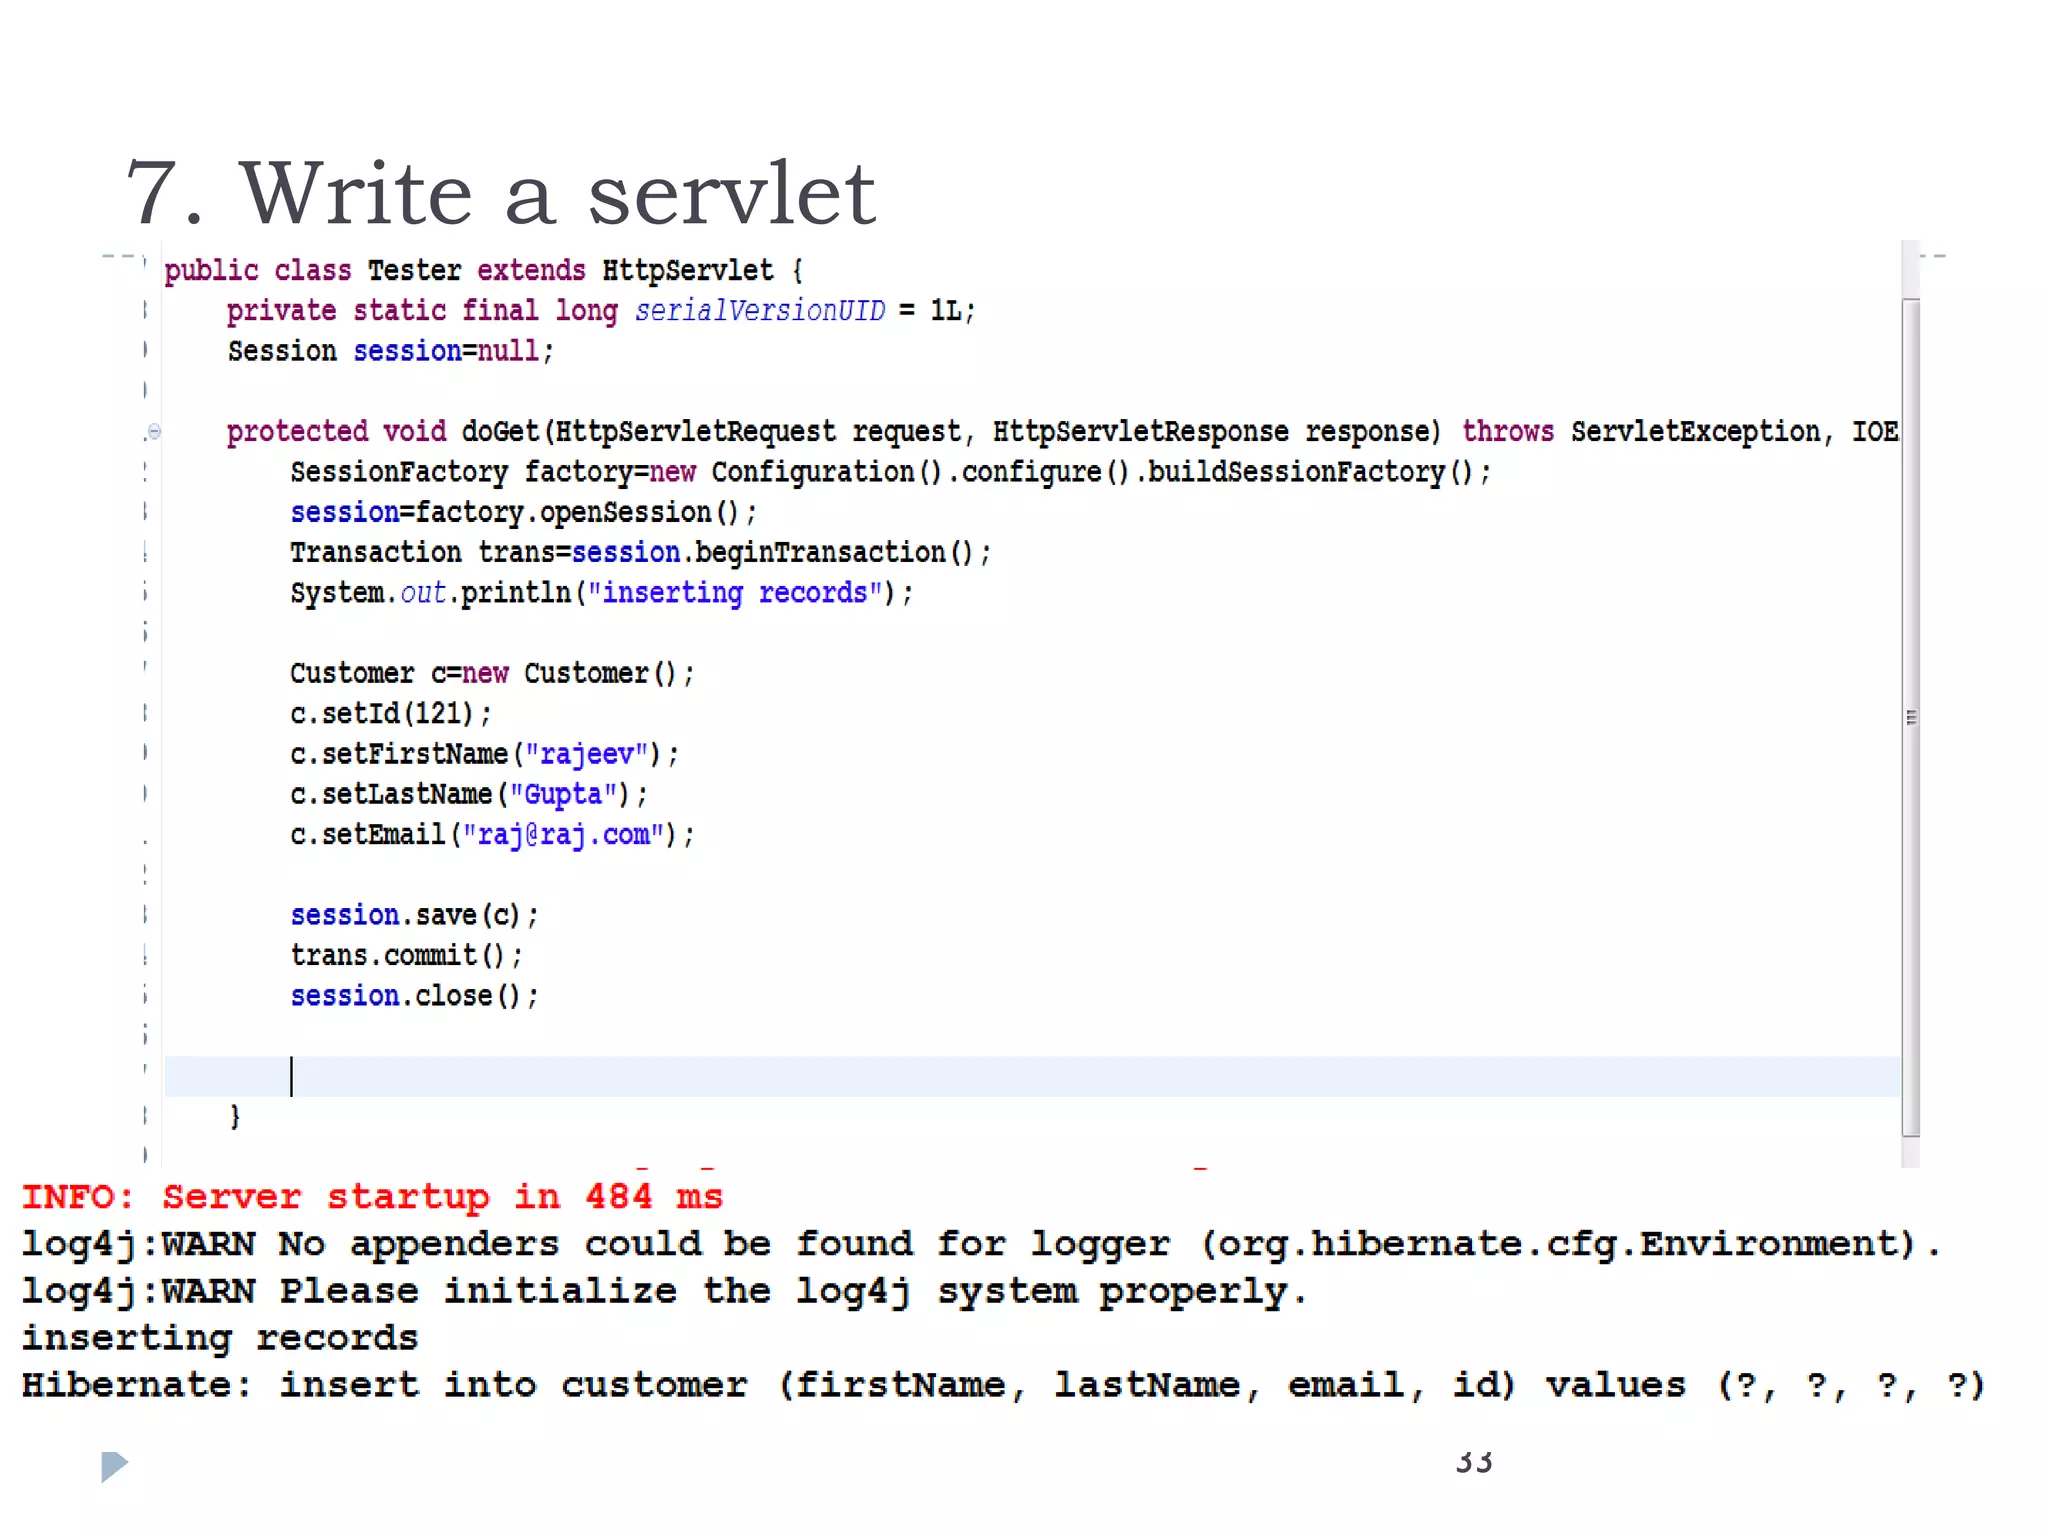Click the 'inserting records' string literal
2048x1536 pixels.
(x=740, y=593)
